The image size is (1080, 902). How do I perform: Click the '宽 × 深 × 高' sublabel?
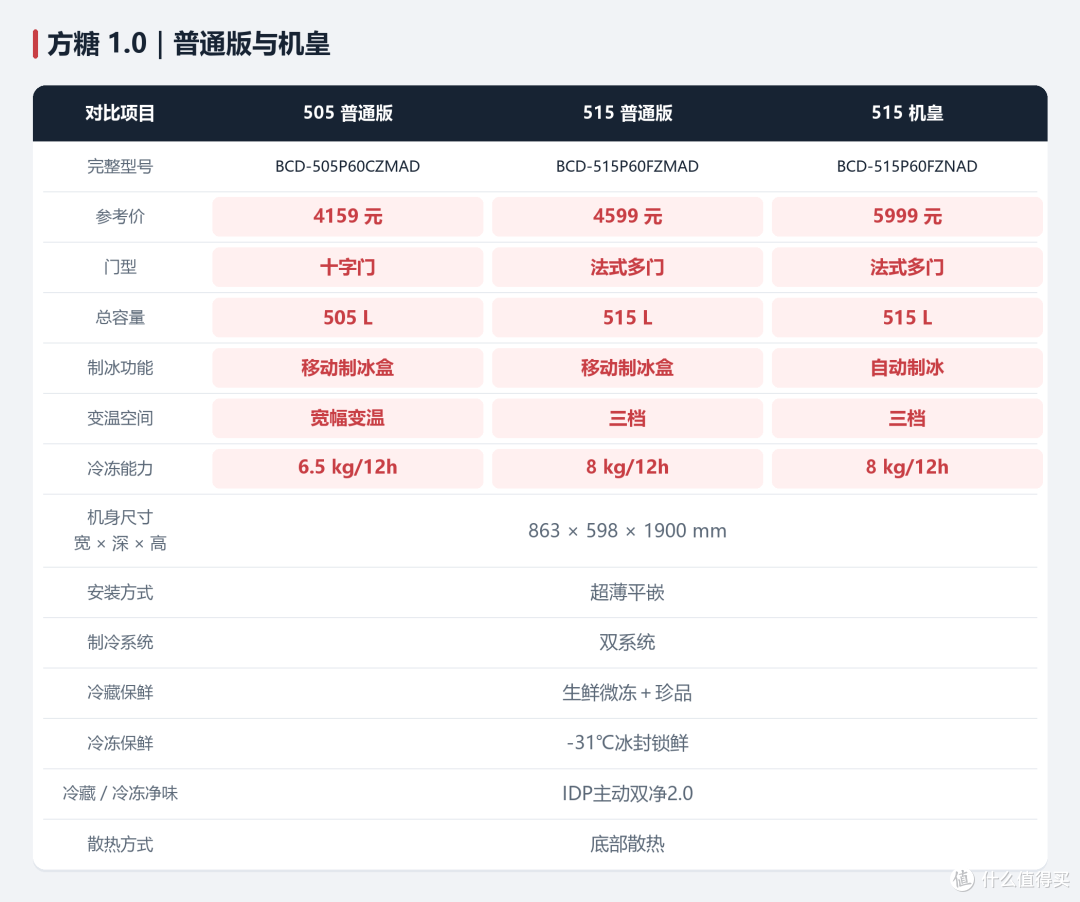point(120,543)
